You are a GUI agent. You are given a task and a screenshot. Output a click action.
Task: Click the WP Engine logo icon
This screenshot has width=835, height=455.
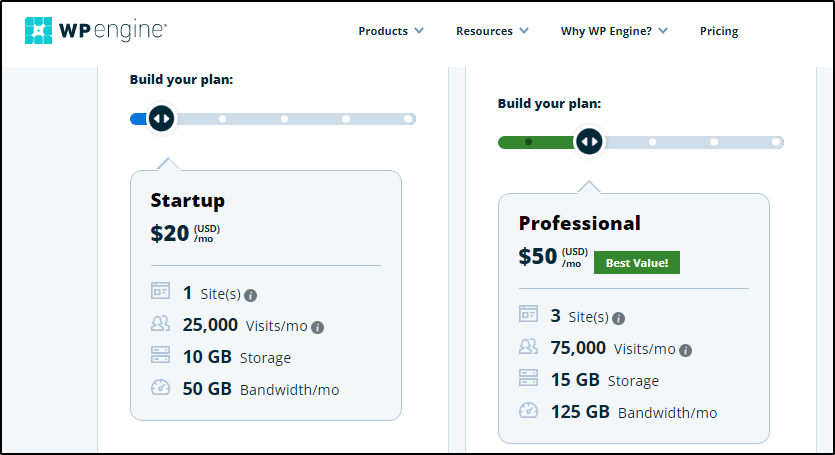click(x=38, y=30)
